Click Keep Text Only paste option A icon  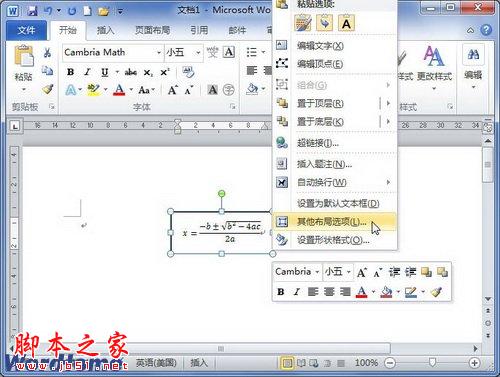pos(346,23)
